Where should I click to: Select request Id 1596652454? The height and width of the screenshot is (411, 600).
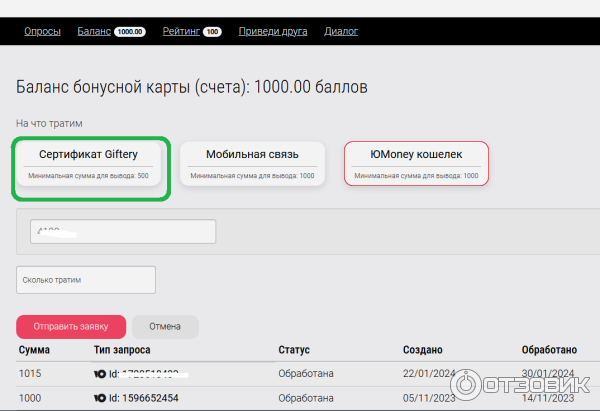click(148, 397)
